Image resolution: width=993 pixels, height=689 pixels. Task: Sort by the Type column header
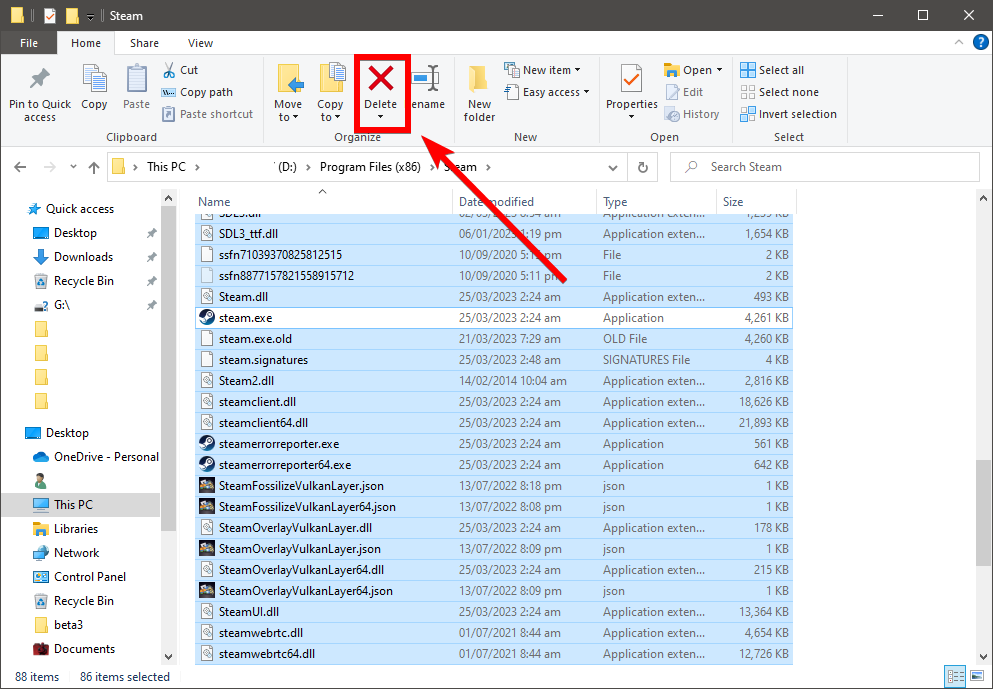pyautogui.click(x=656, y=202)
